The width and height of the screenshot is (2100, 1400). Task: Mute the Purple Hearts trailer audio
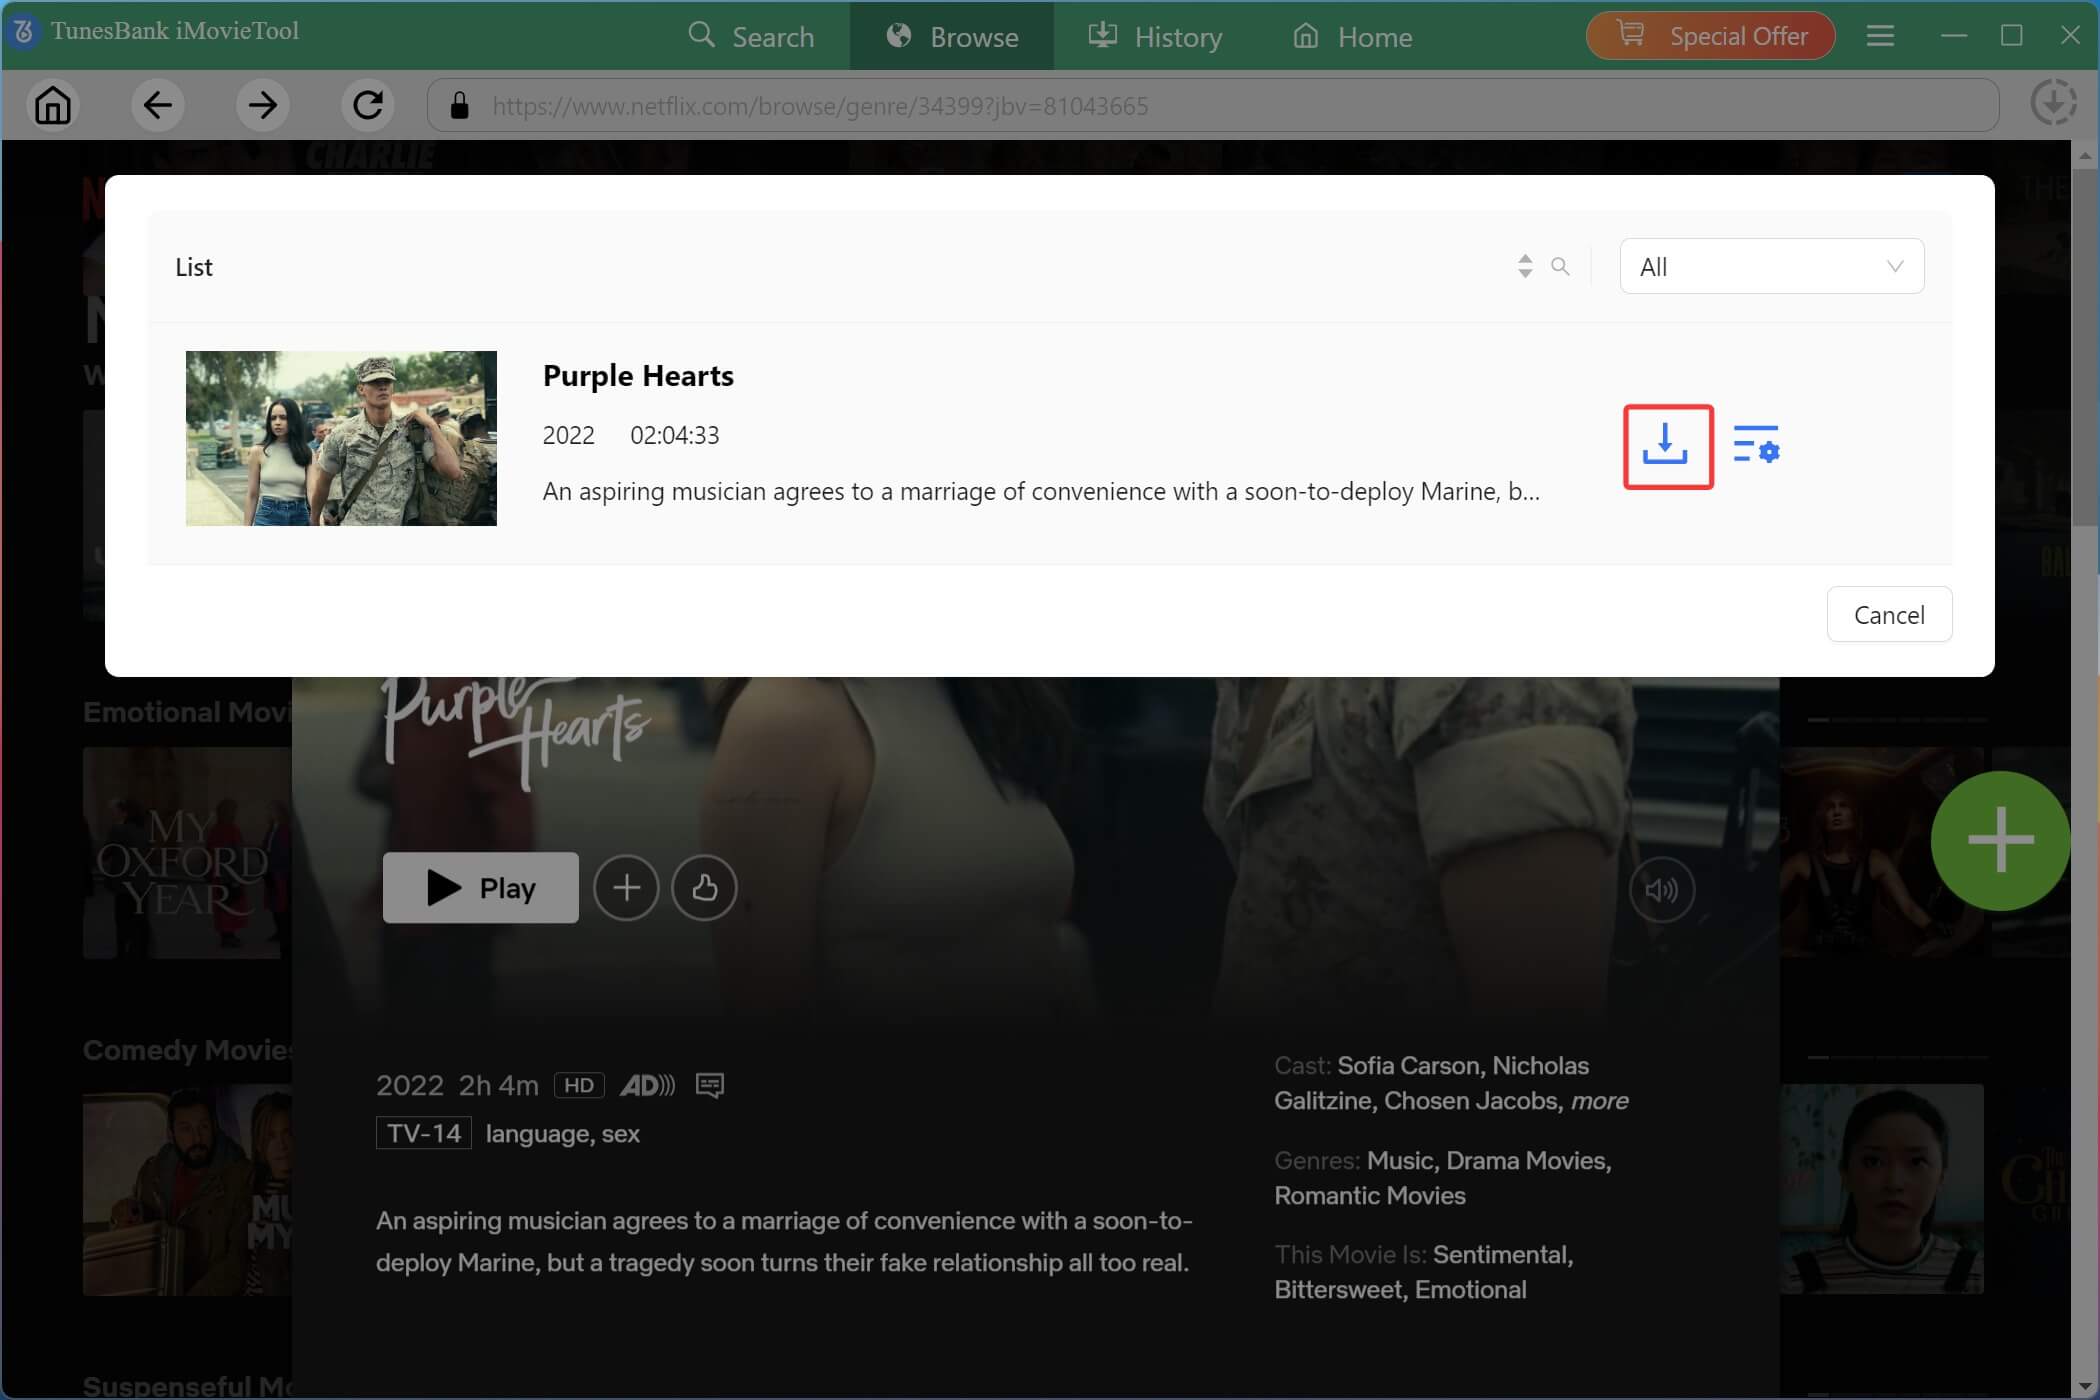pos(1662,889)
